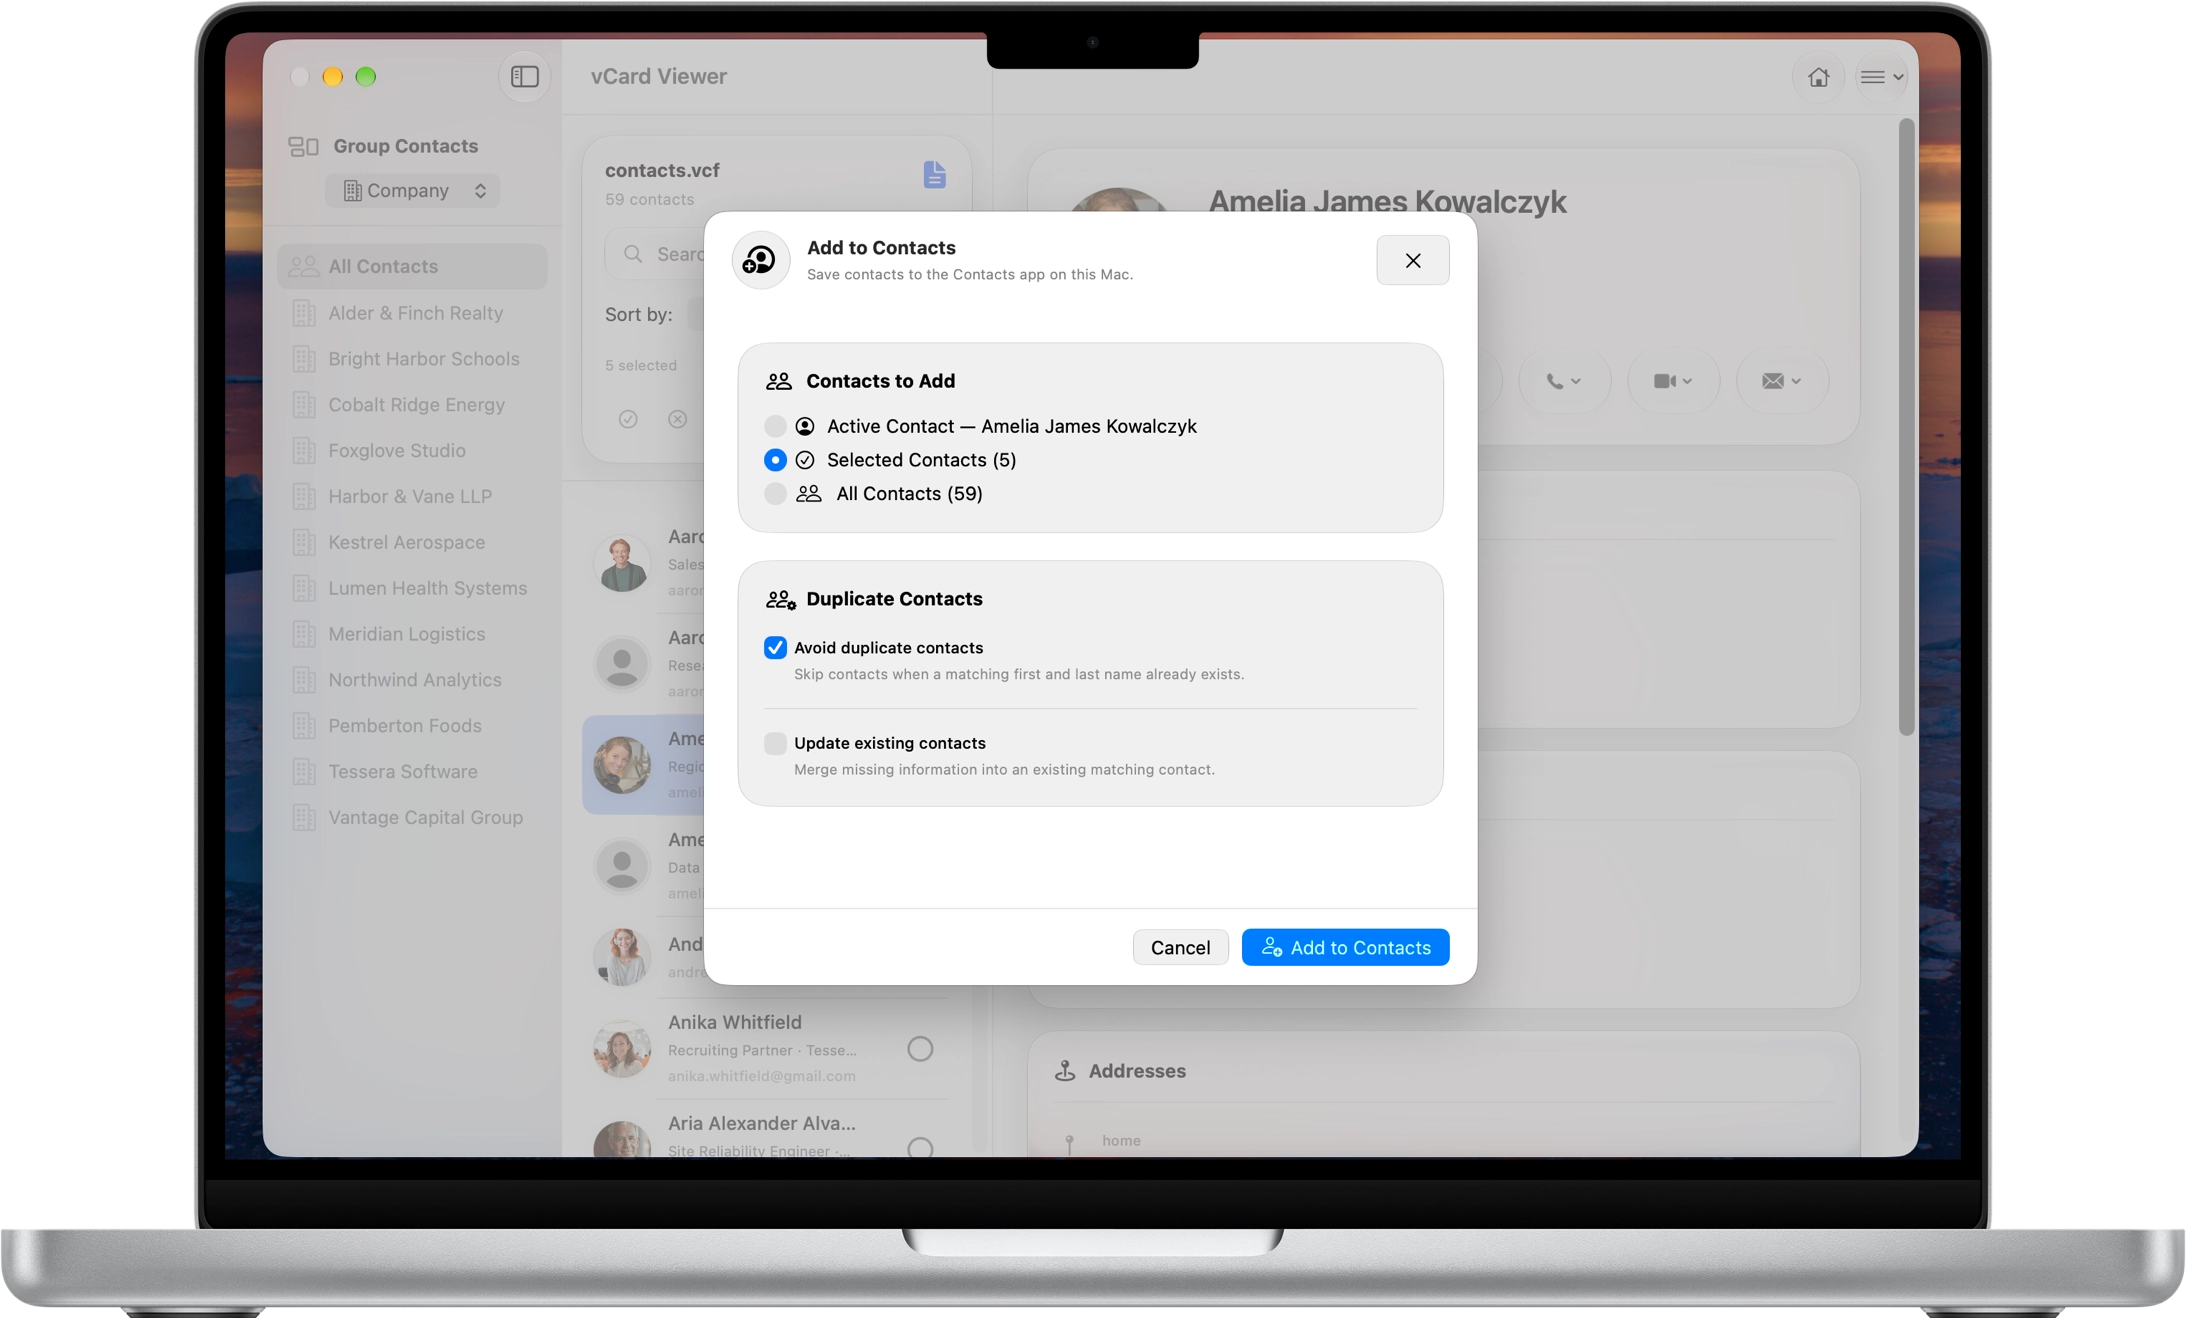Image resolution: width=2186 pixels, height=1318 pixels.
Task: Uncheck Avoid duplicate contacts
Action: pos(775,648)
